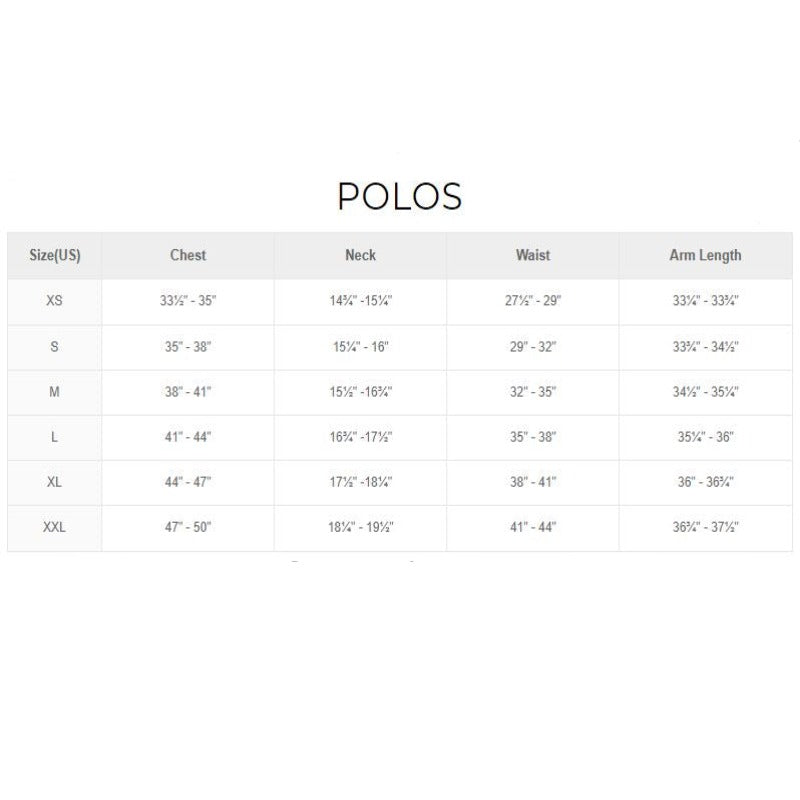Click the XS chest measurement 33½" - 35"
Image resolution: width=800 pixels, height=800 pixels.
pos(188,301)
